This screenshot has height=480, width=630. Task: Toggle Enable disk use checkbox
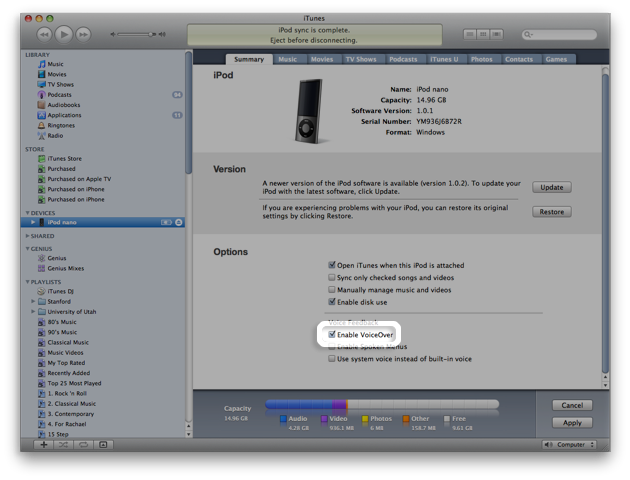tap(332, 302)
